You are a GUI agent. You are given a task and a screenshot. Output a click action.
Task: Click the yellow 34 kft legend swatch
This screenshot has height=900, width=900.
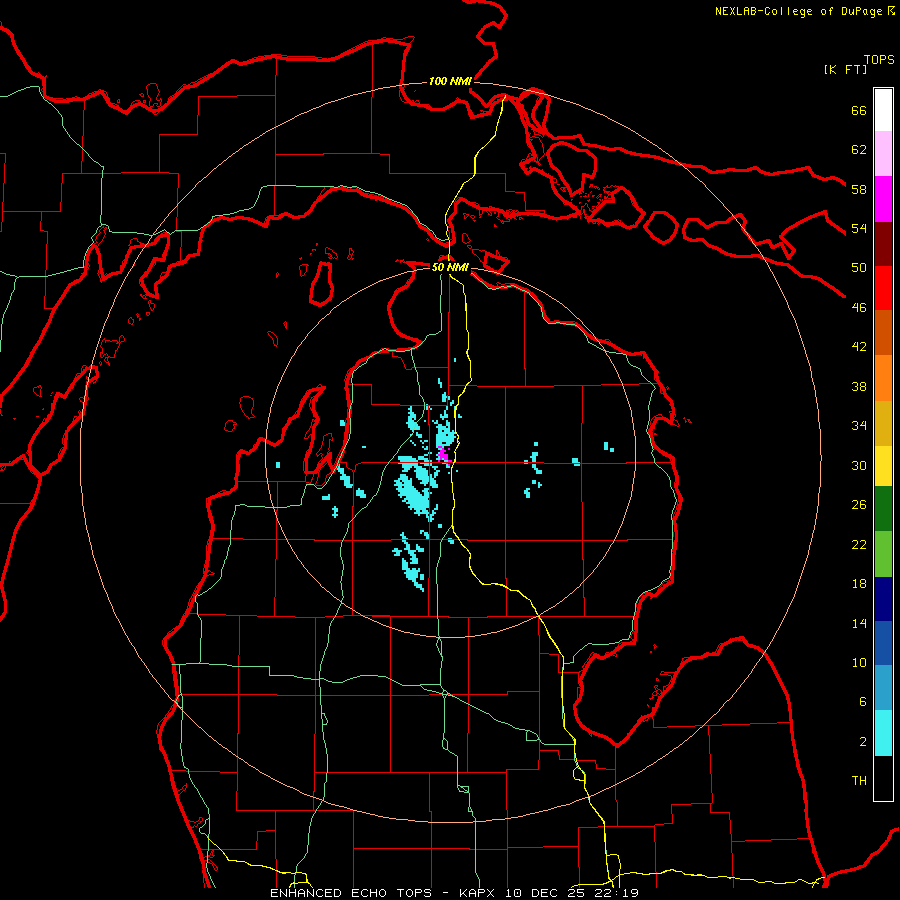[883, 466]
